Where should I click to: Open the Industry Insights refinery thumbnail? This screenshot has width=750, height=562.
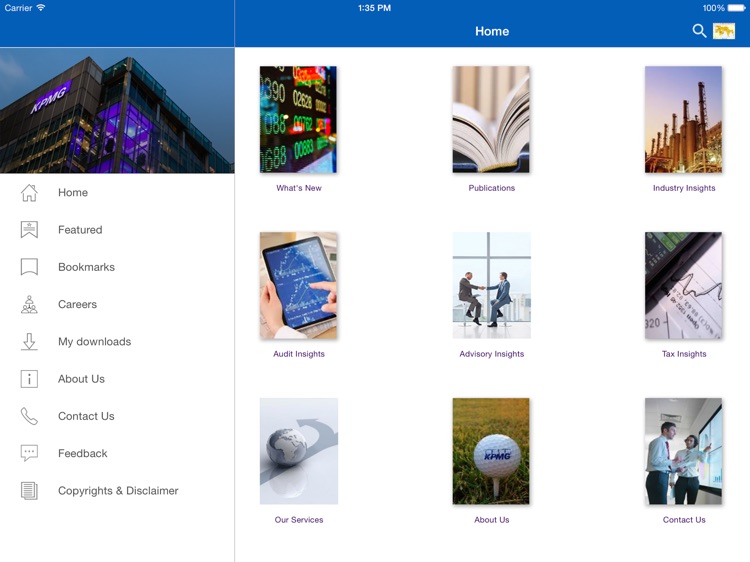click(x=684, y=120)
